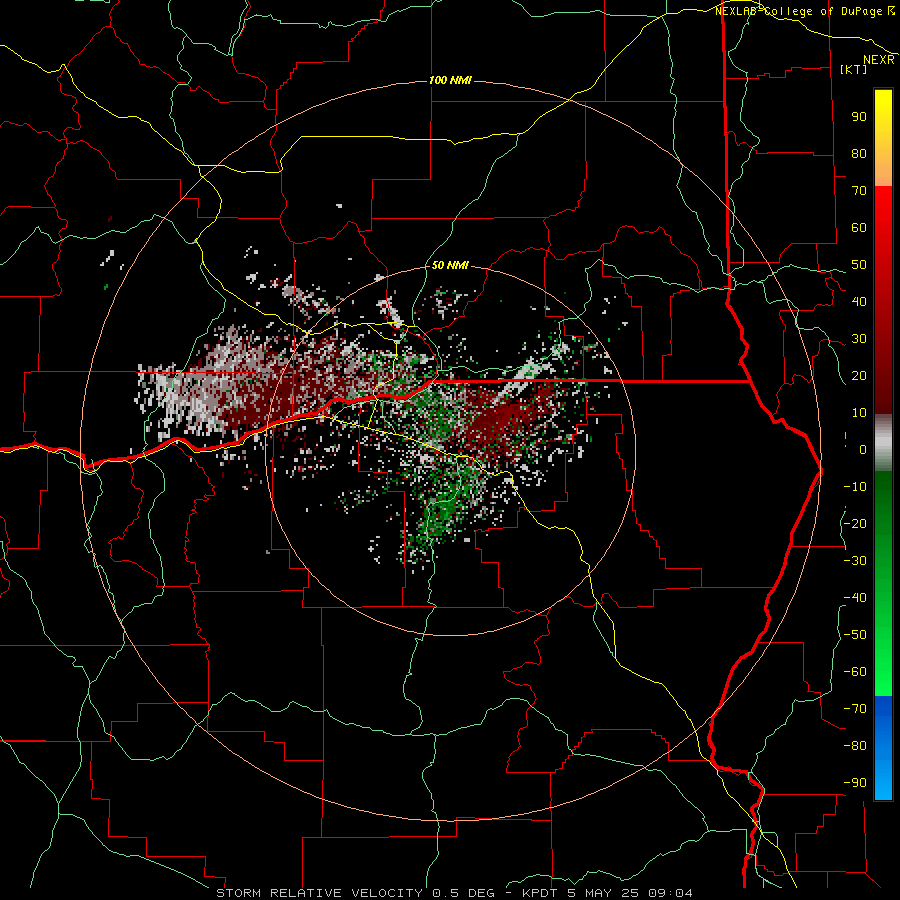Click the 80 value on the color scale
The width and height of the screenshot is (900, 900).
859,153
